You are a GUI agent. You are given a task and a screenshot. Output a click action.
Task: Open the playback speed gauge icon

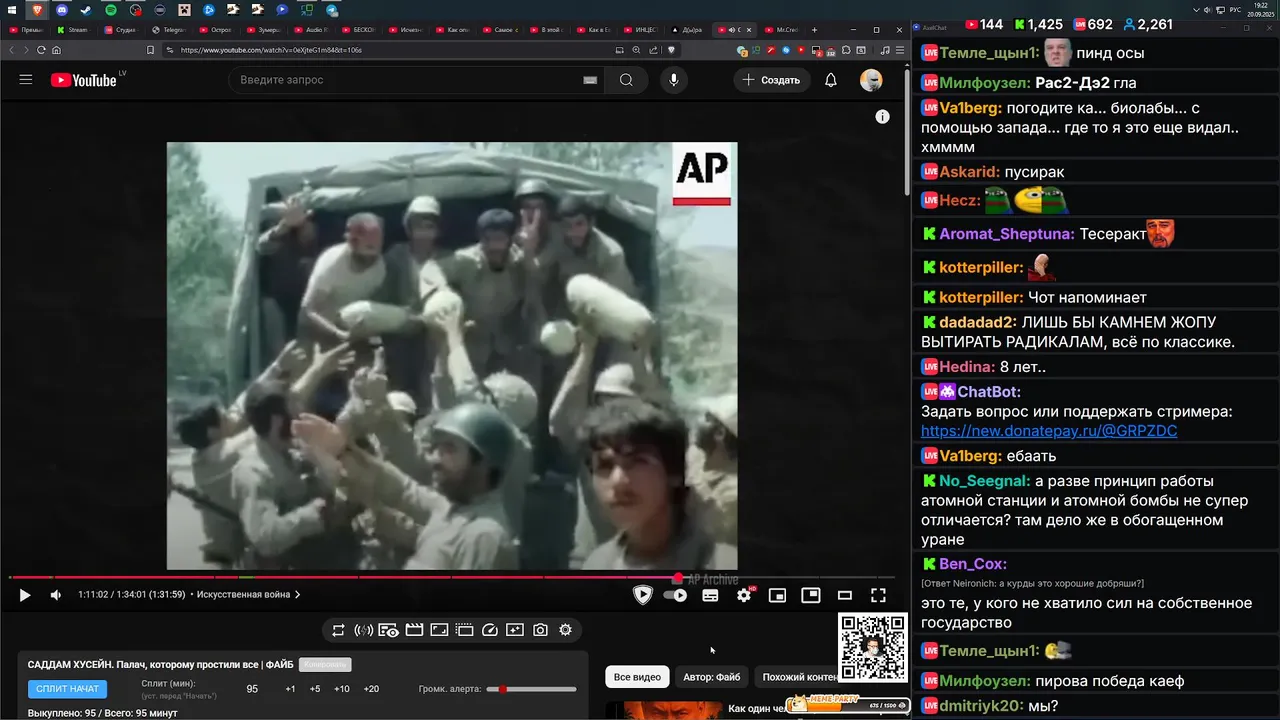(x=490, y=630)
